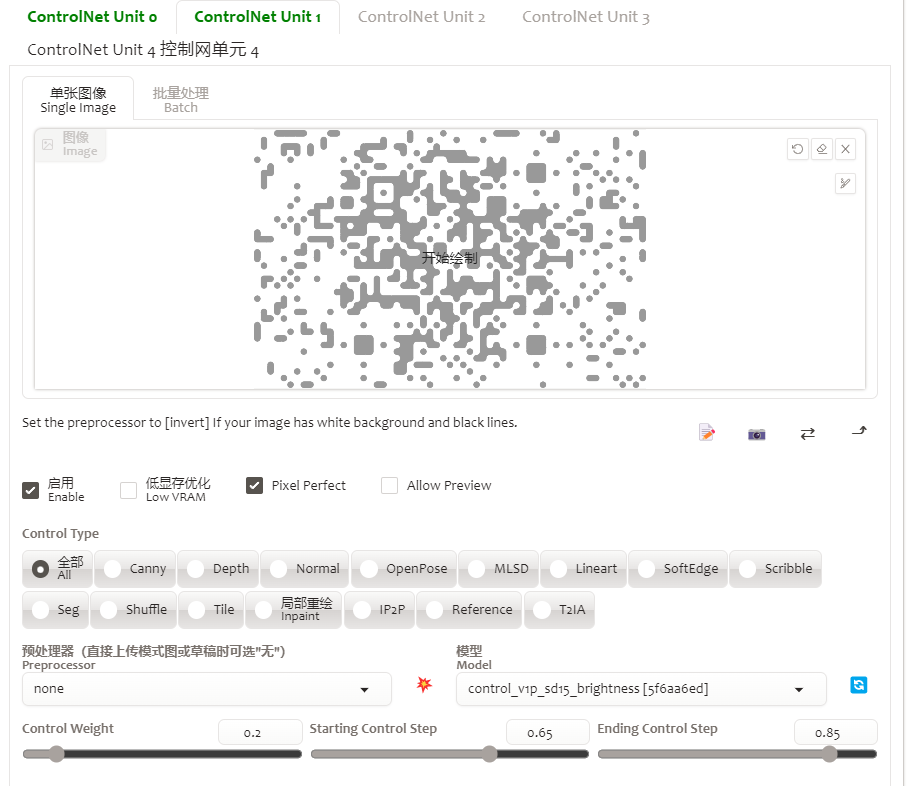Open new canvas with the notepad pencil icon
Viewport: 913px width, 786px height.
pos(706,433)
